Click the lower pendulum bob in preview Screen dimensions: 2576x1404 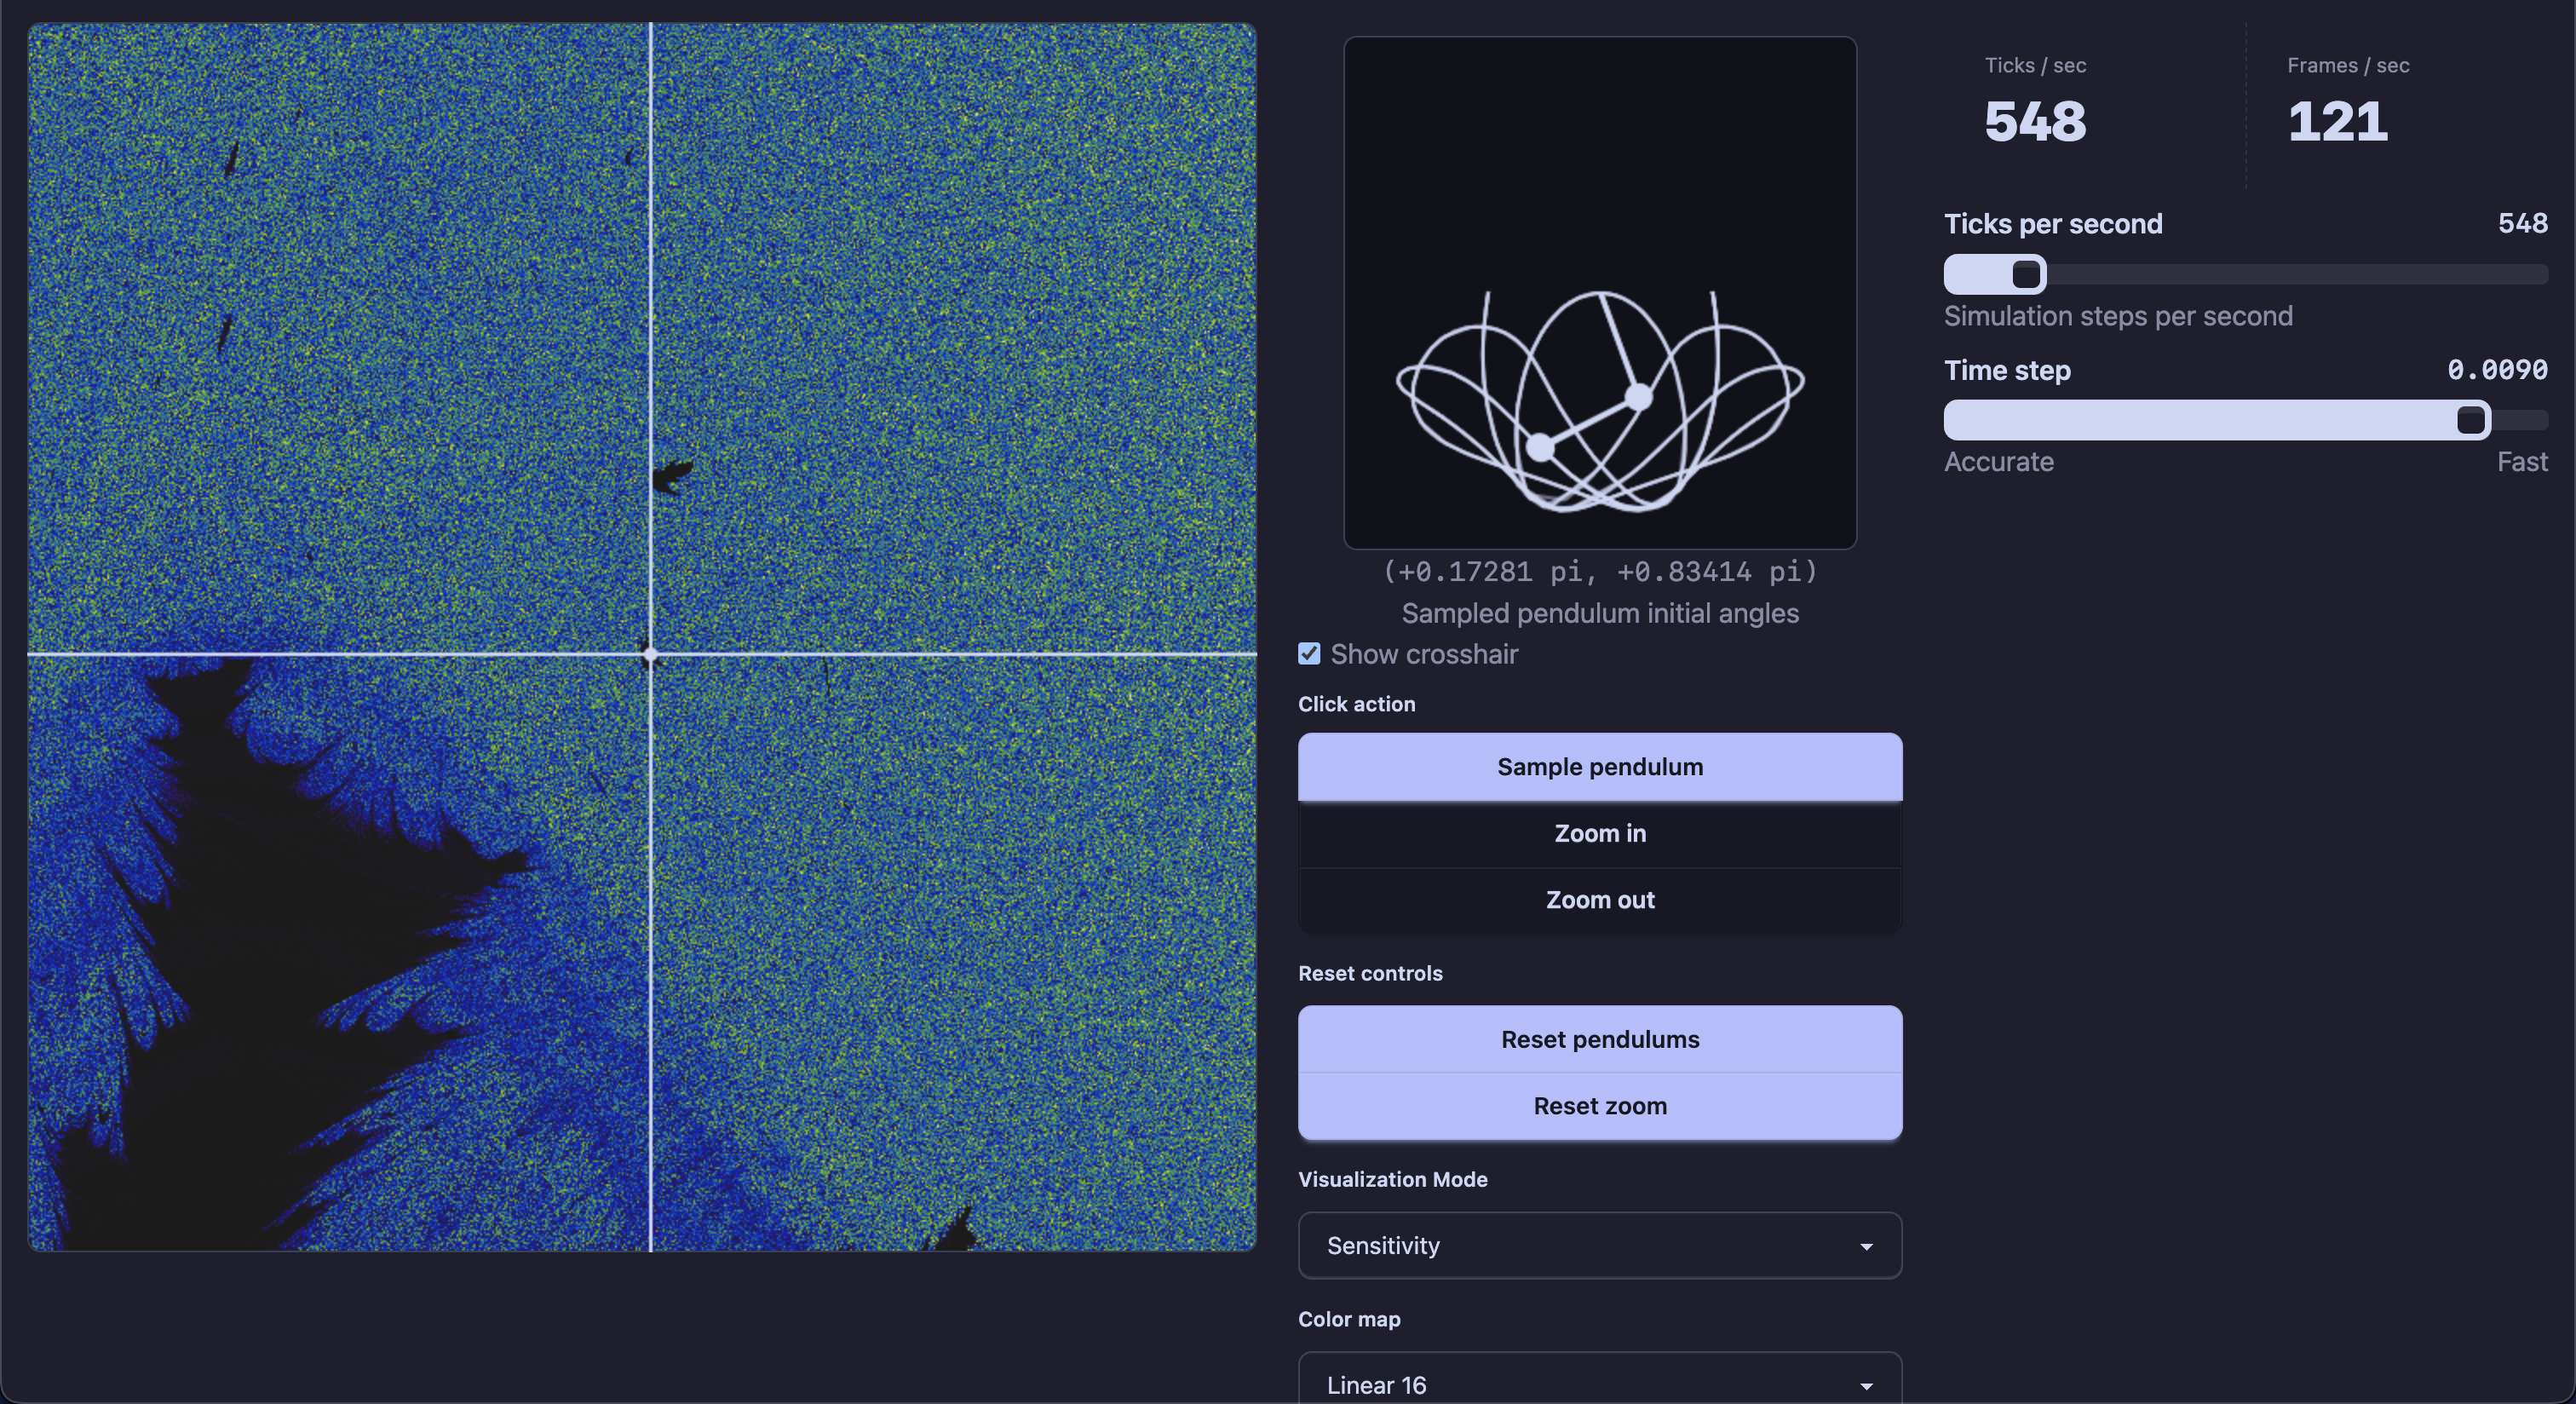[1541, 447]
